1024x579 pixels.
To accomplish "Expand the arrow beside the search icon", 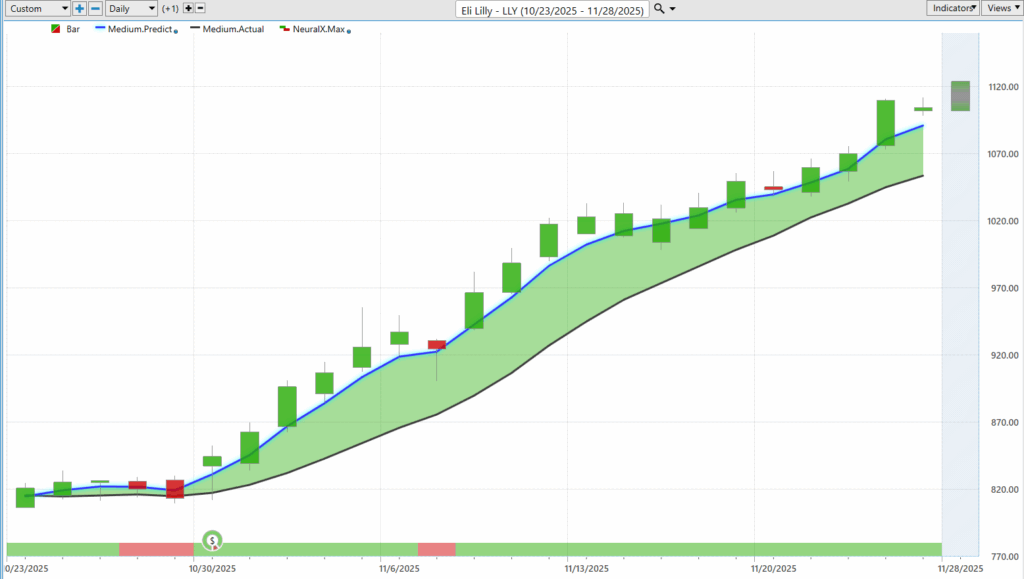I will coord(672,9).
